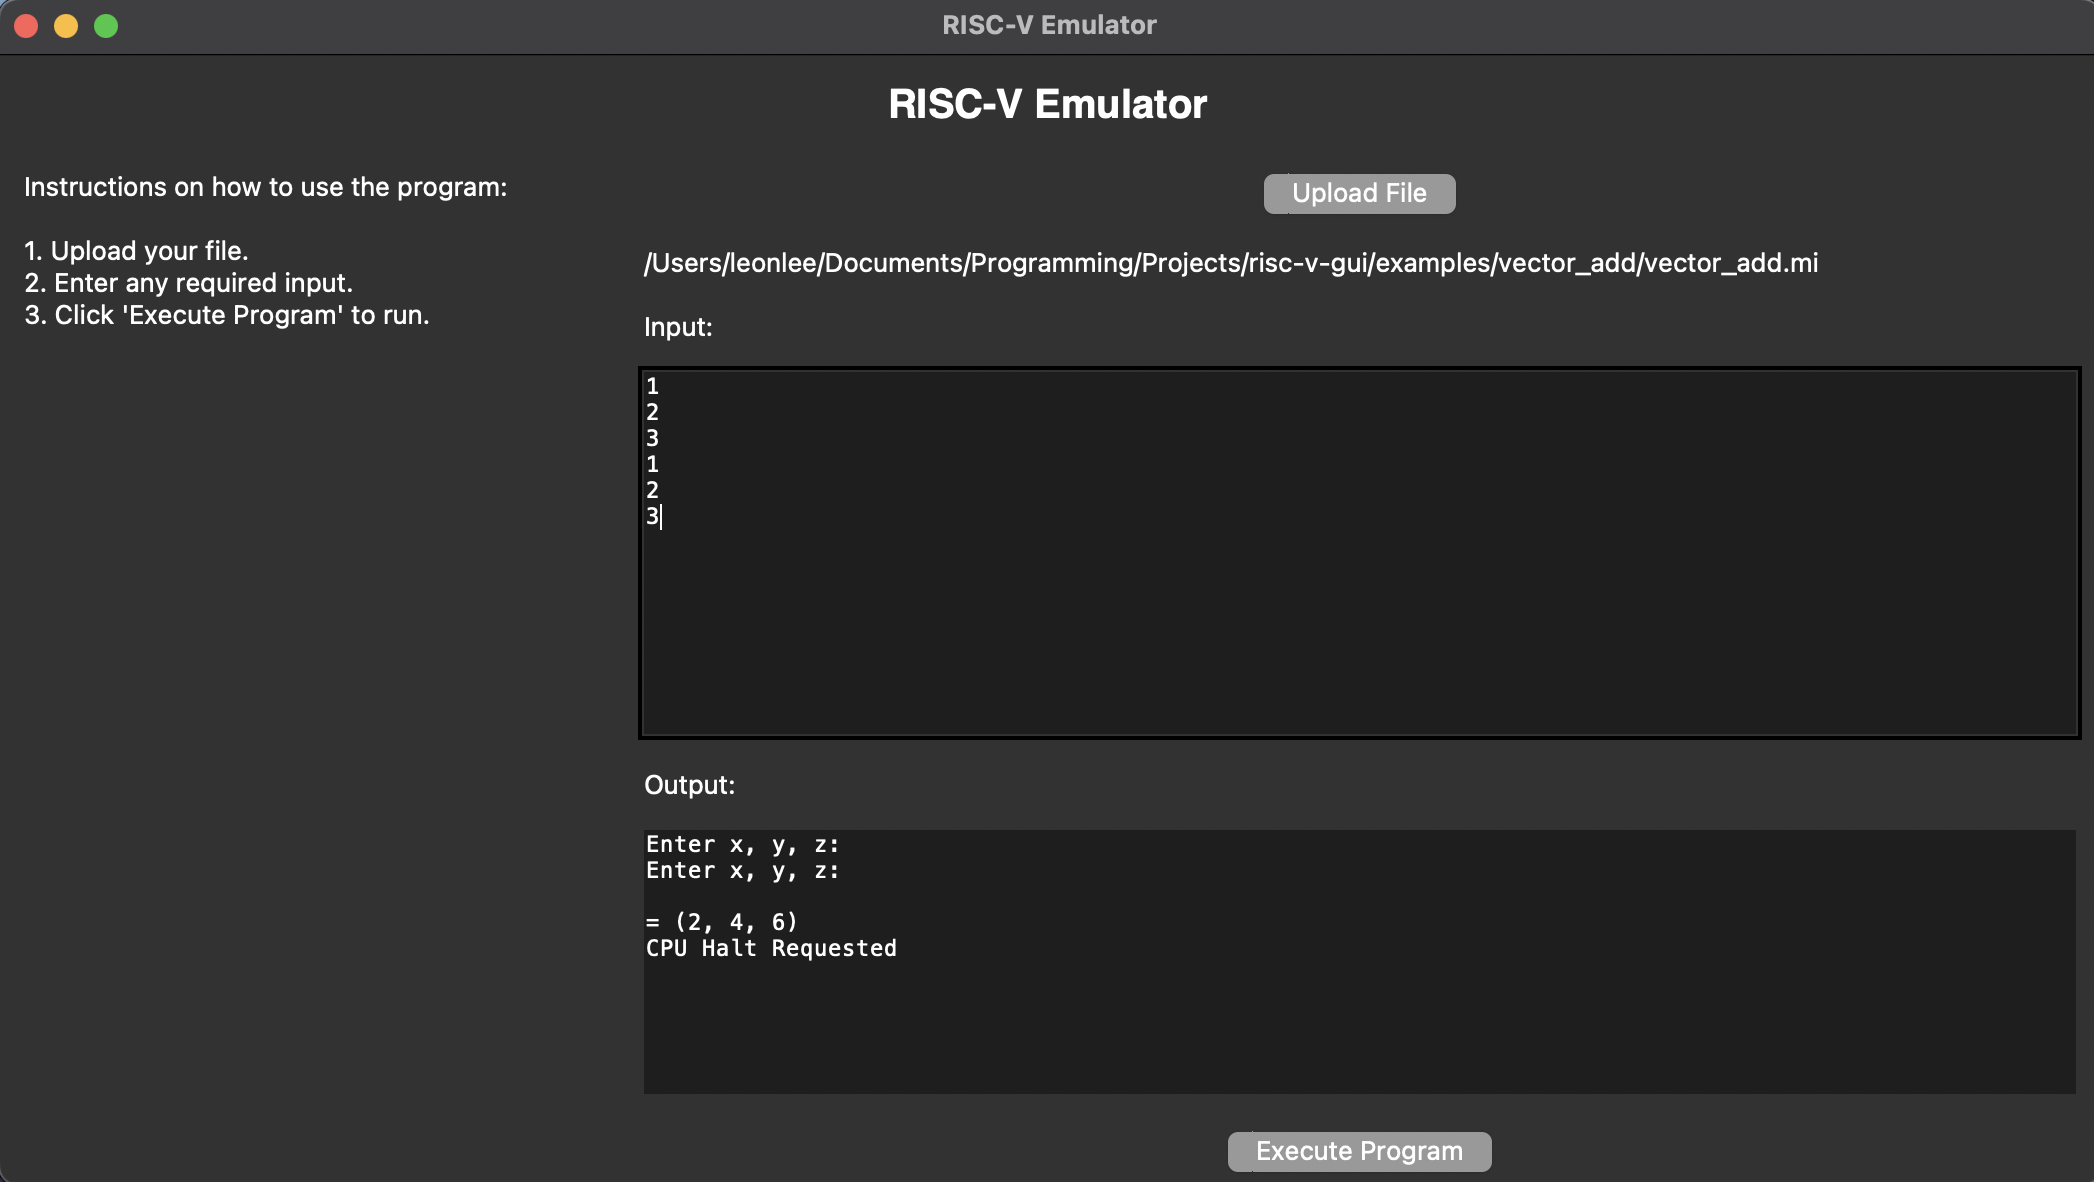
Task: Click the instructions heading text
Action: click(x=265, y=187)
